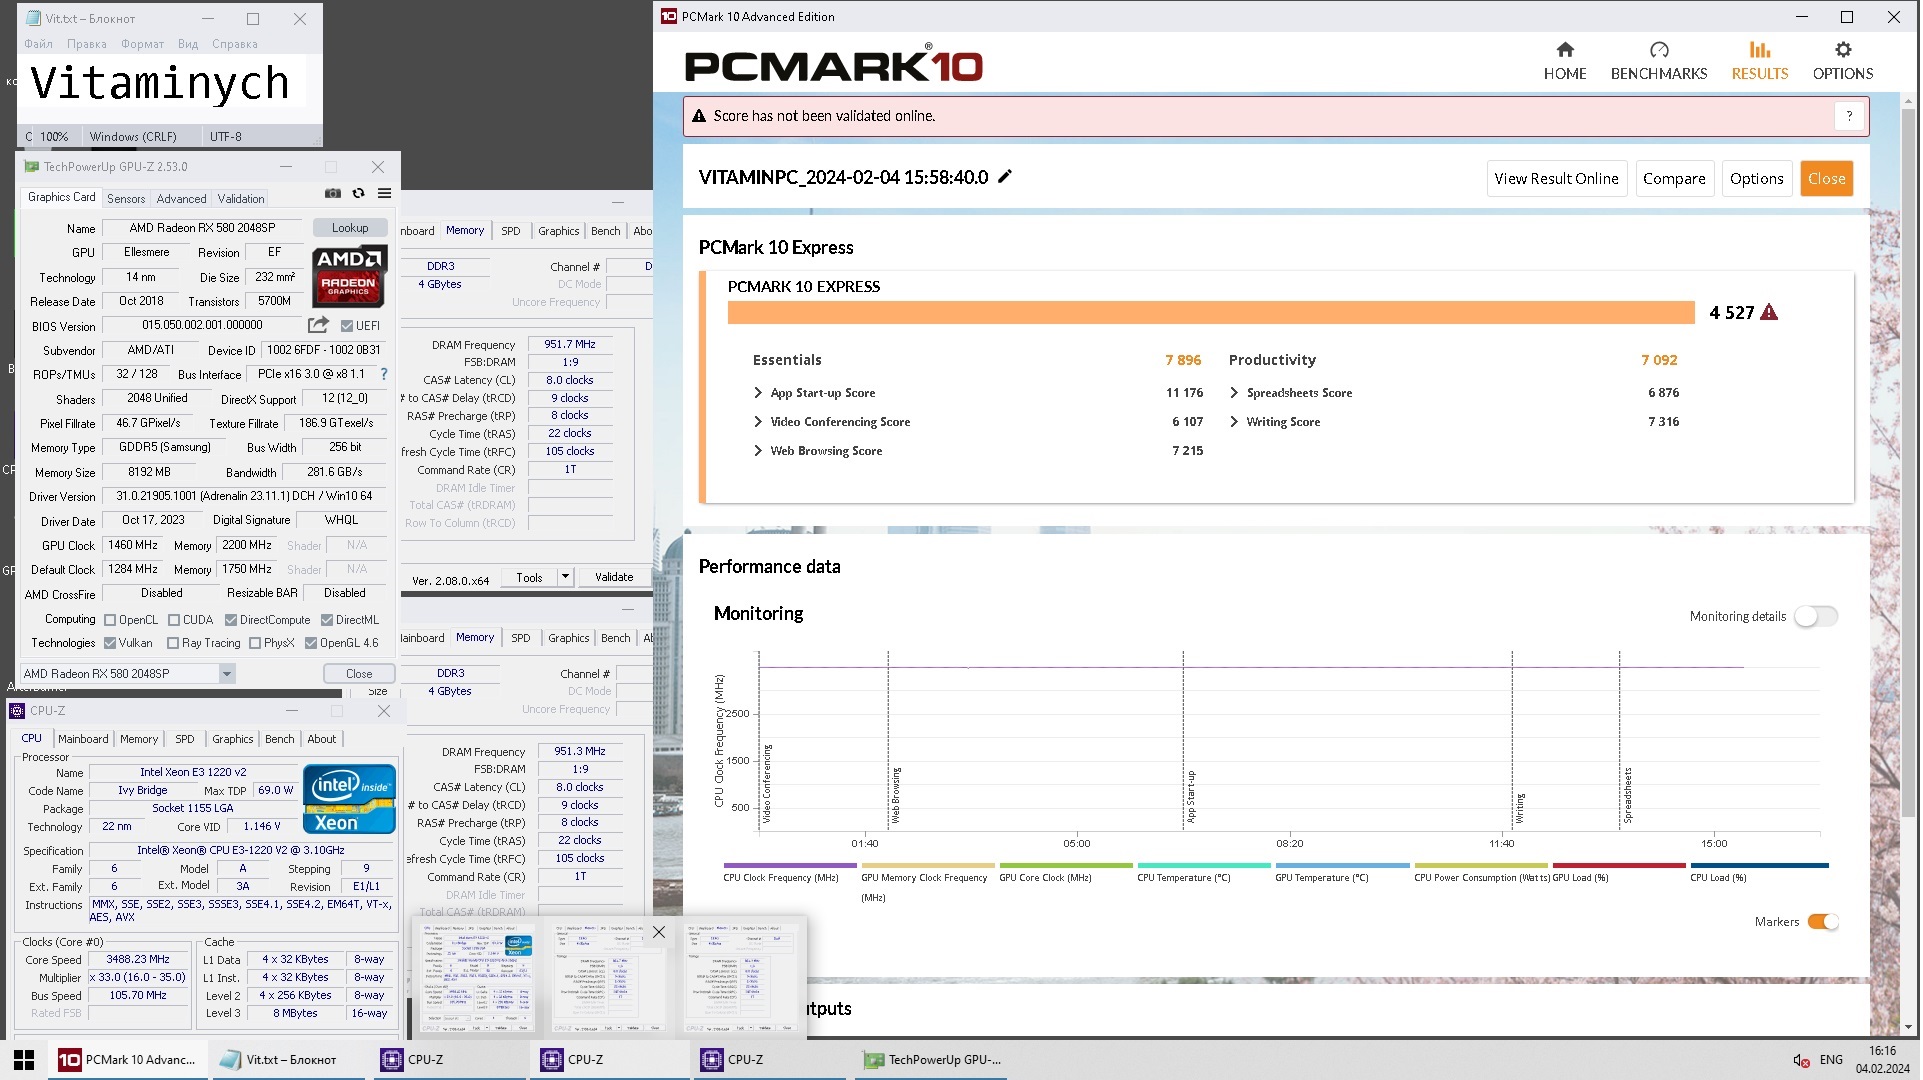The image size is (1923, 1080).
Task: Click bus interface question mark in GPU-Z
Action: pos(384,374)
